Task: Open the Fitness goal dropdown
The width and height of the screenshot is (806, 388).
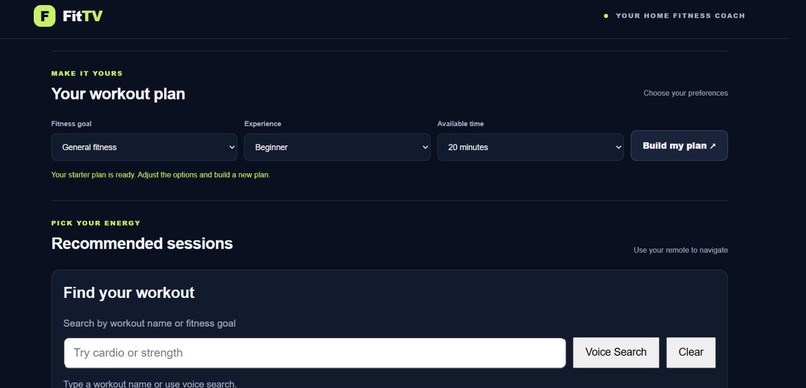Action: coord(144,147)
